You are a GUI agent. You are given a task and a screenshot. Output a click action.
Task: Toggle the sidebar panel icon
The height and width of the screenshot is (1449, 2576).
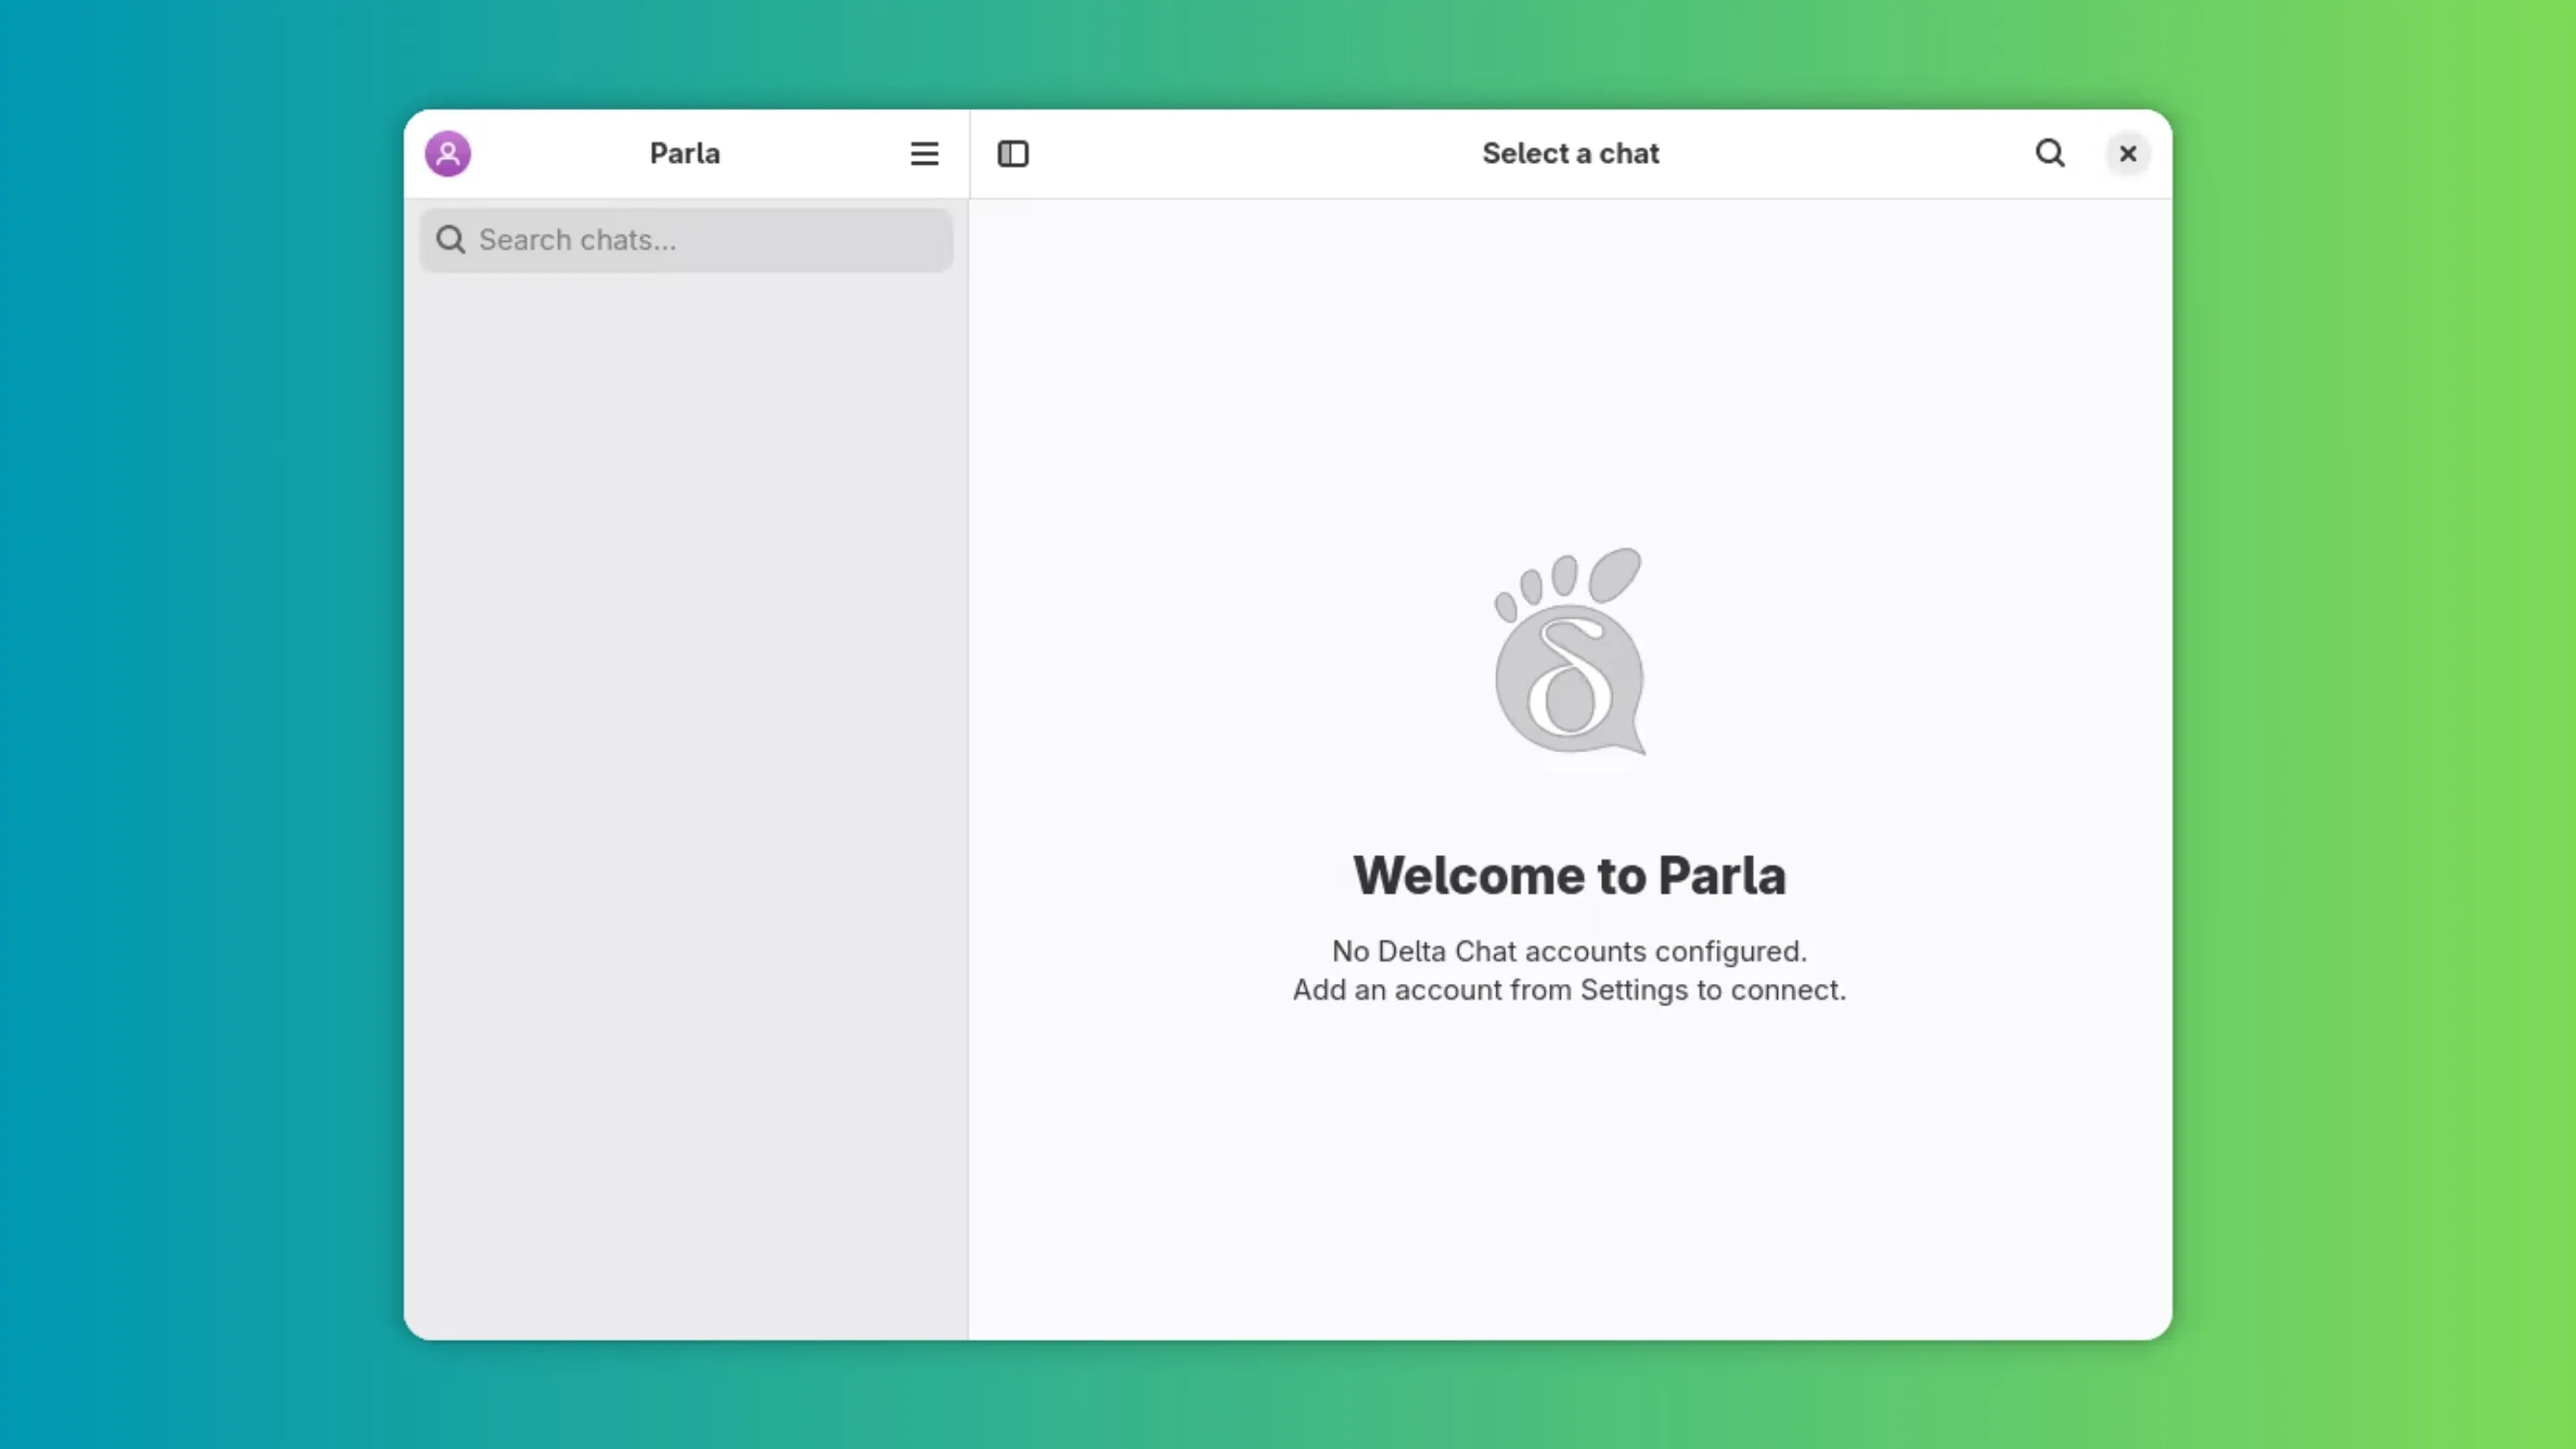pyautogui.click(x=1013, y=153)
